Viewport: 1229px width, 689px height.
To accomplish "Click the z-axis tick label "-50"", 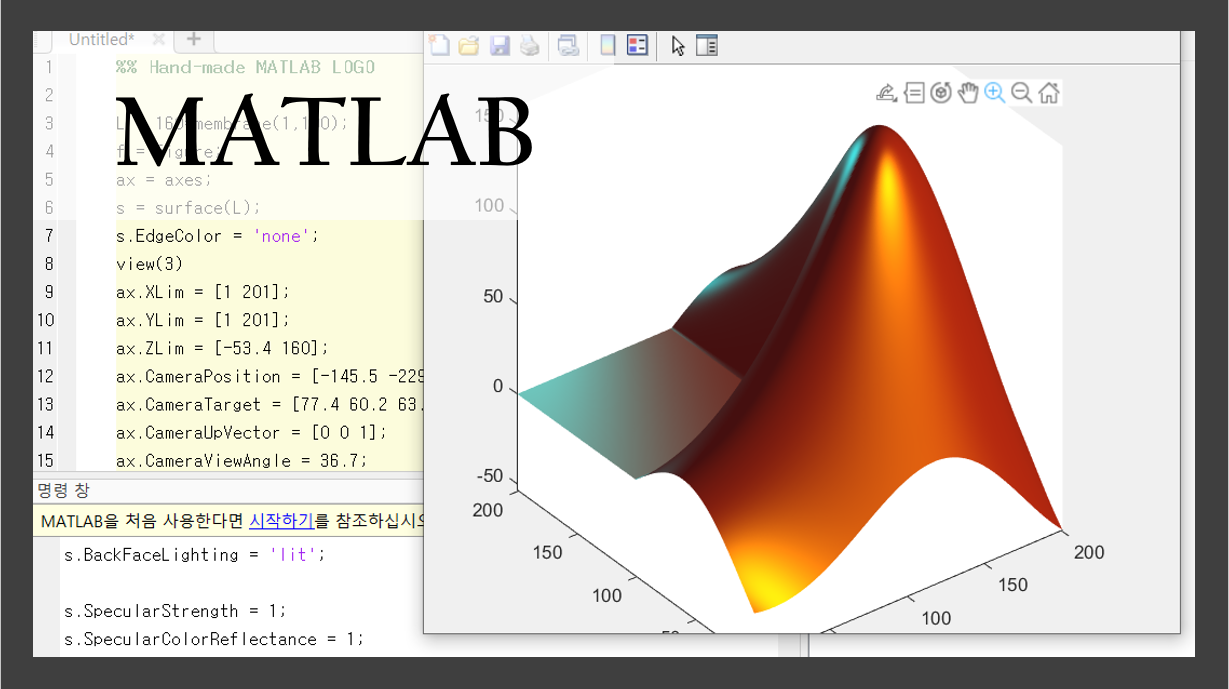I will [x=490, y=476].
